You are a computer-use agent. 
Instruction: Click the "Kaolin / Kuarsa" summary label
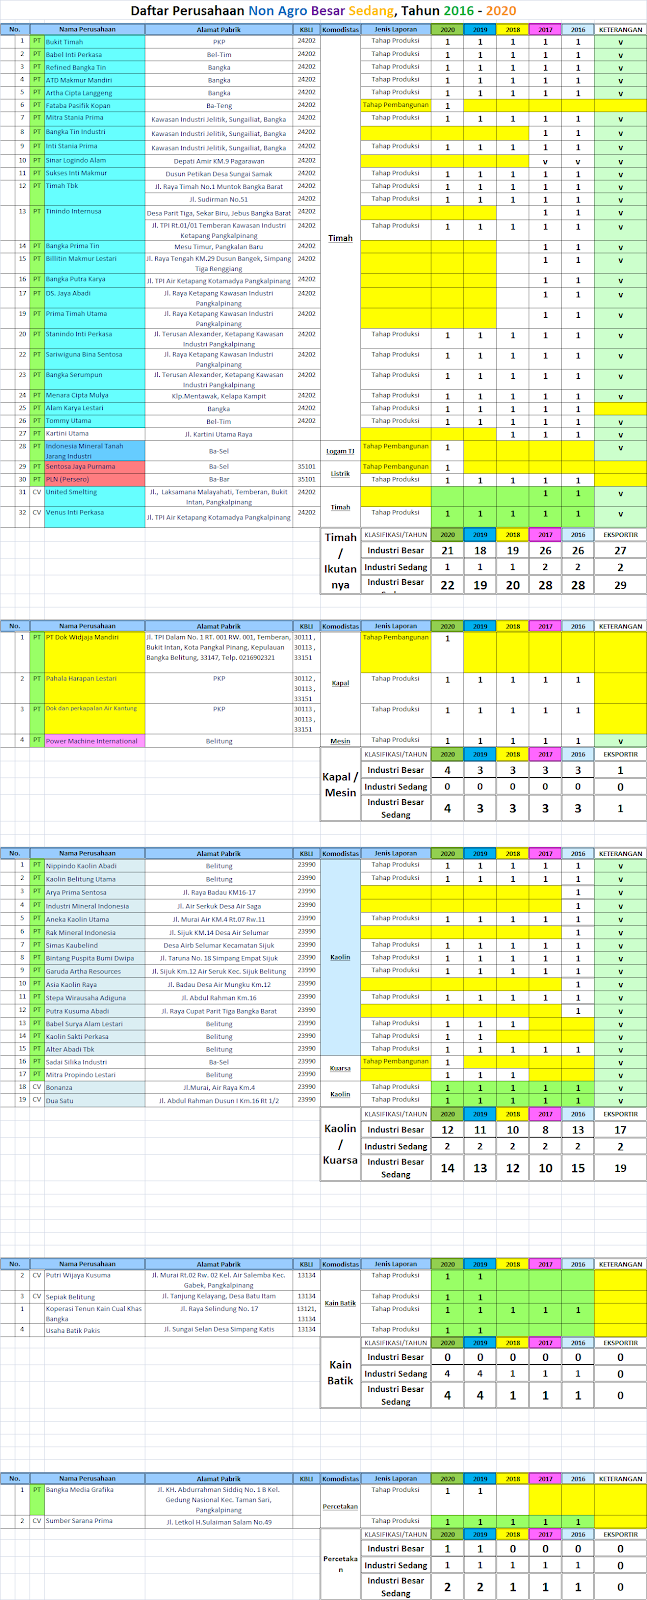pos(340,1144)
